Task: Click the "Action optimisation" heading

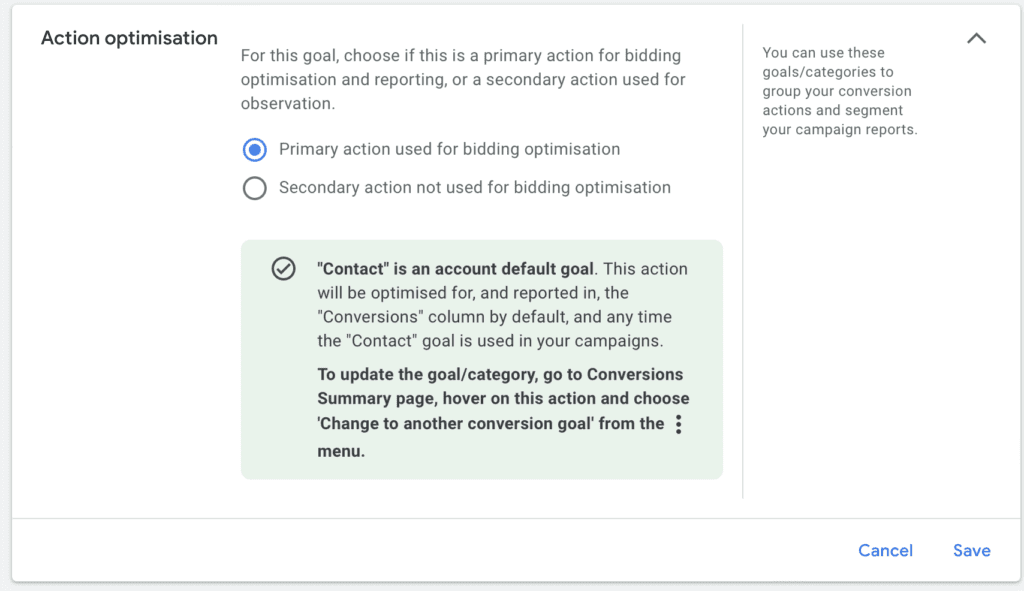Action: tap(128, 38)
